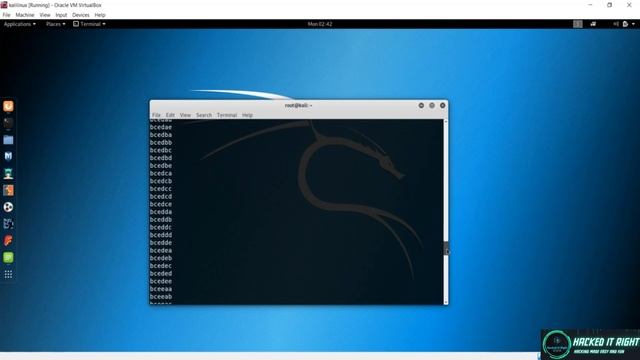Click the terminal line 'bcedea'
This screenshot has height=360, width=640.
pos(161,251)
